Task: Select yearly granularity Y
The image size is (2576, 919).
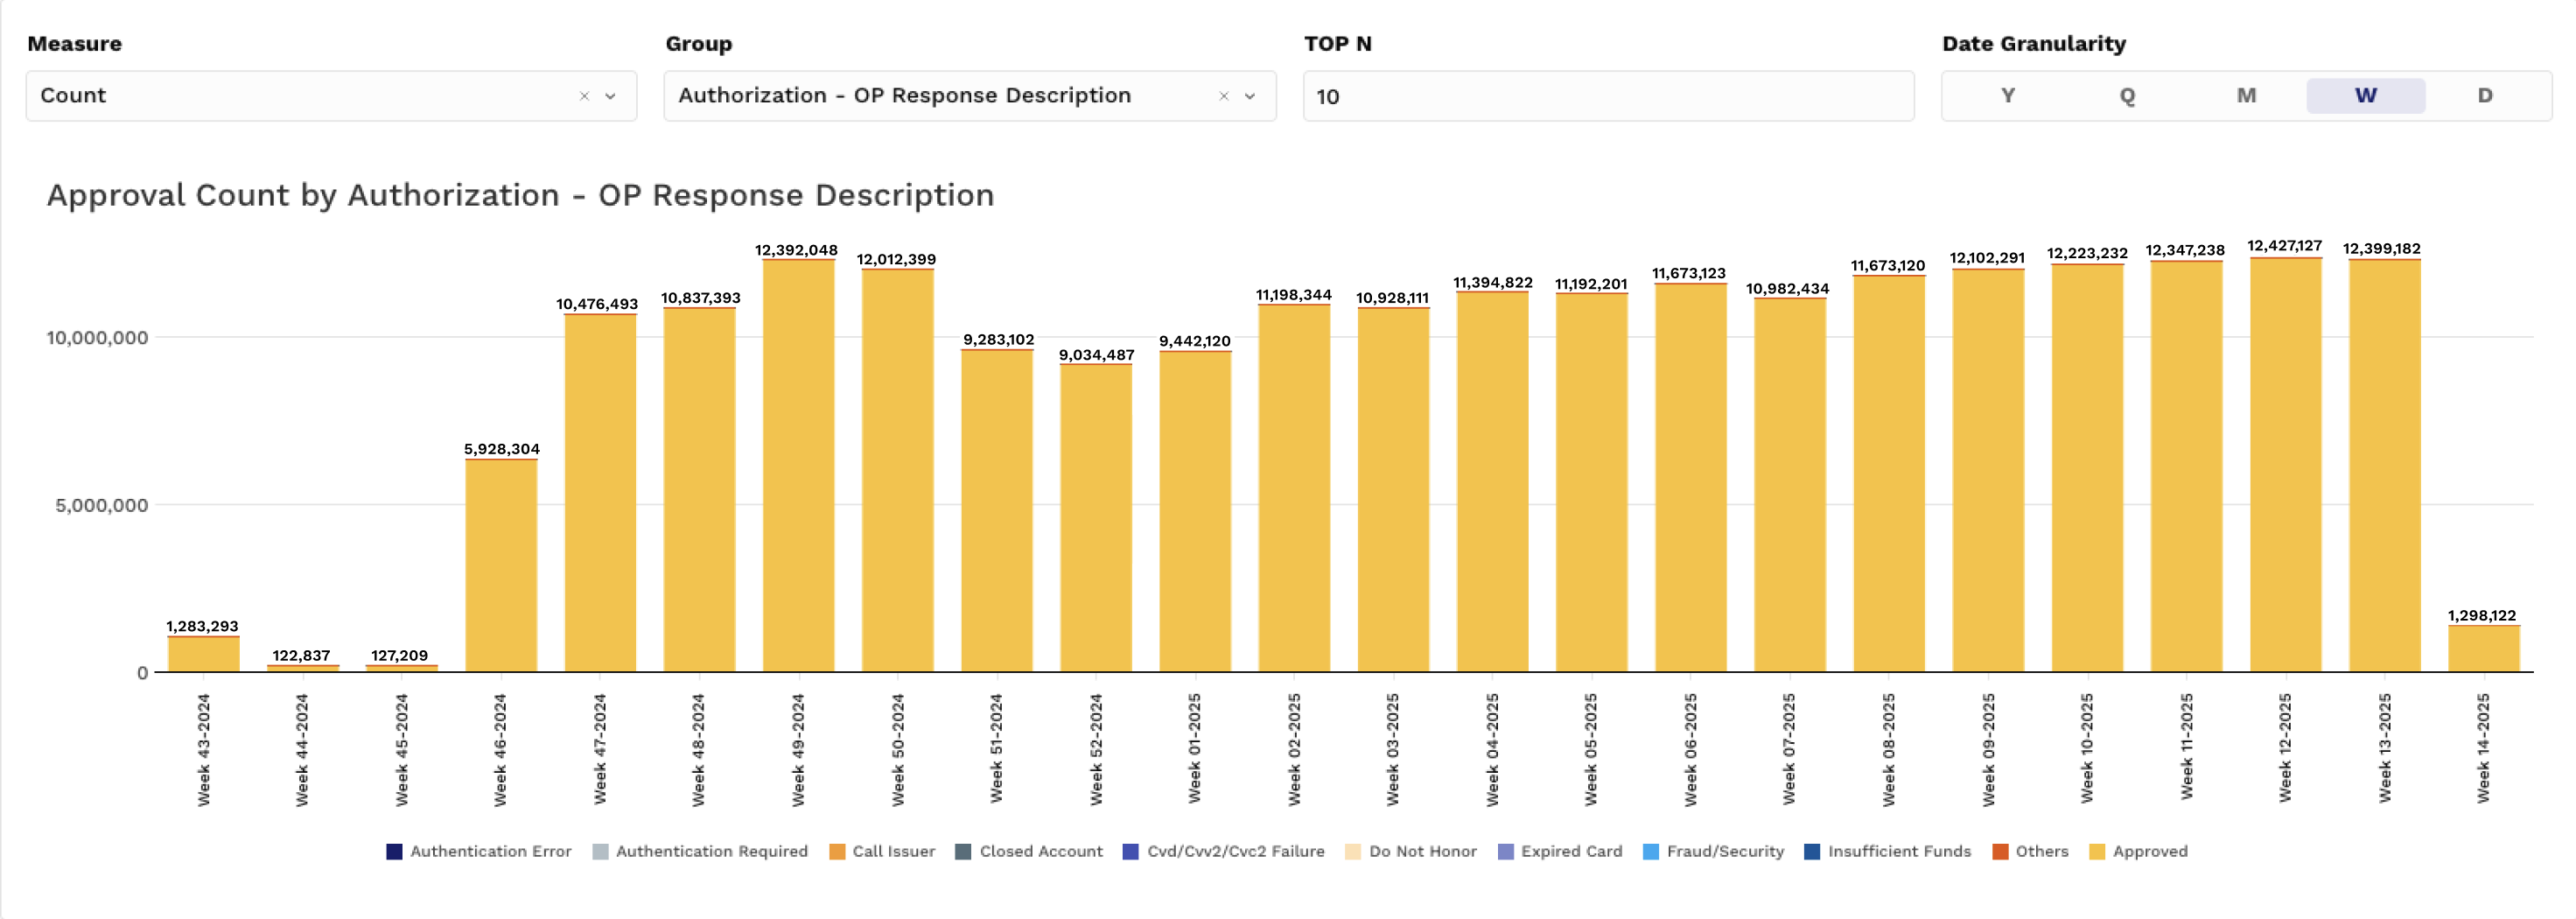Action: point(2007,96)
